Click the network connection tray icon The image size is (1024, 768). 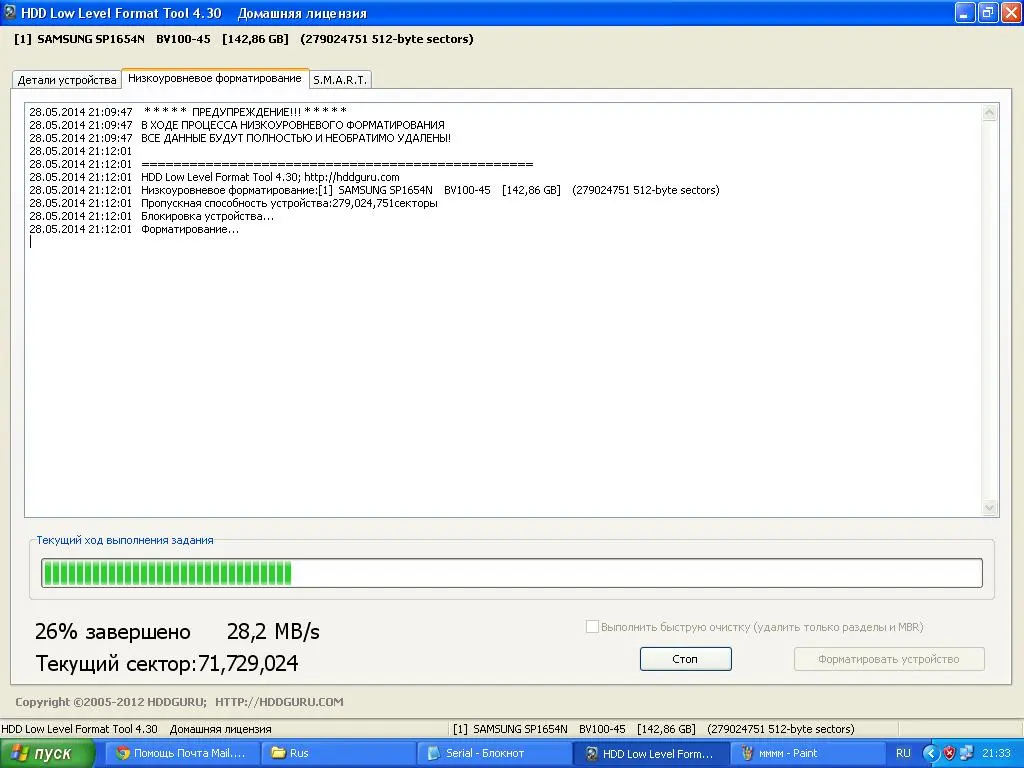coord(967,753)
